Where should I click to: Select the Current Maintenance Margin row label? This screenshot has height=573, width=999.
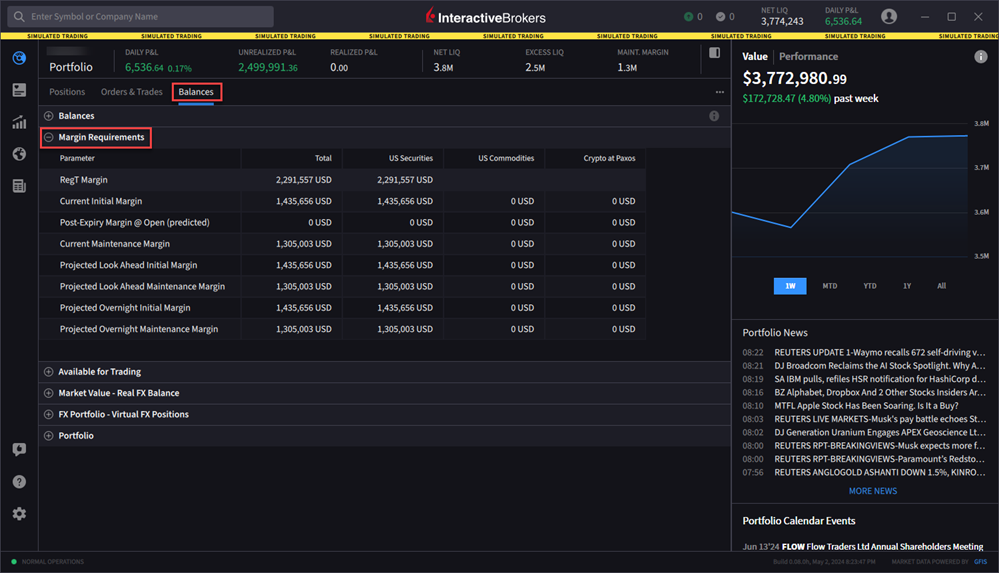pos(115,244)
